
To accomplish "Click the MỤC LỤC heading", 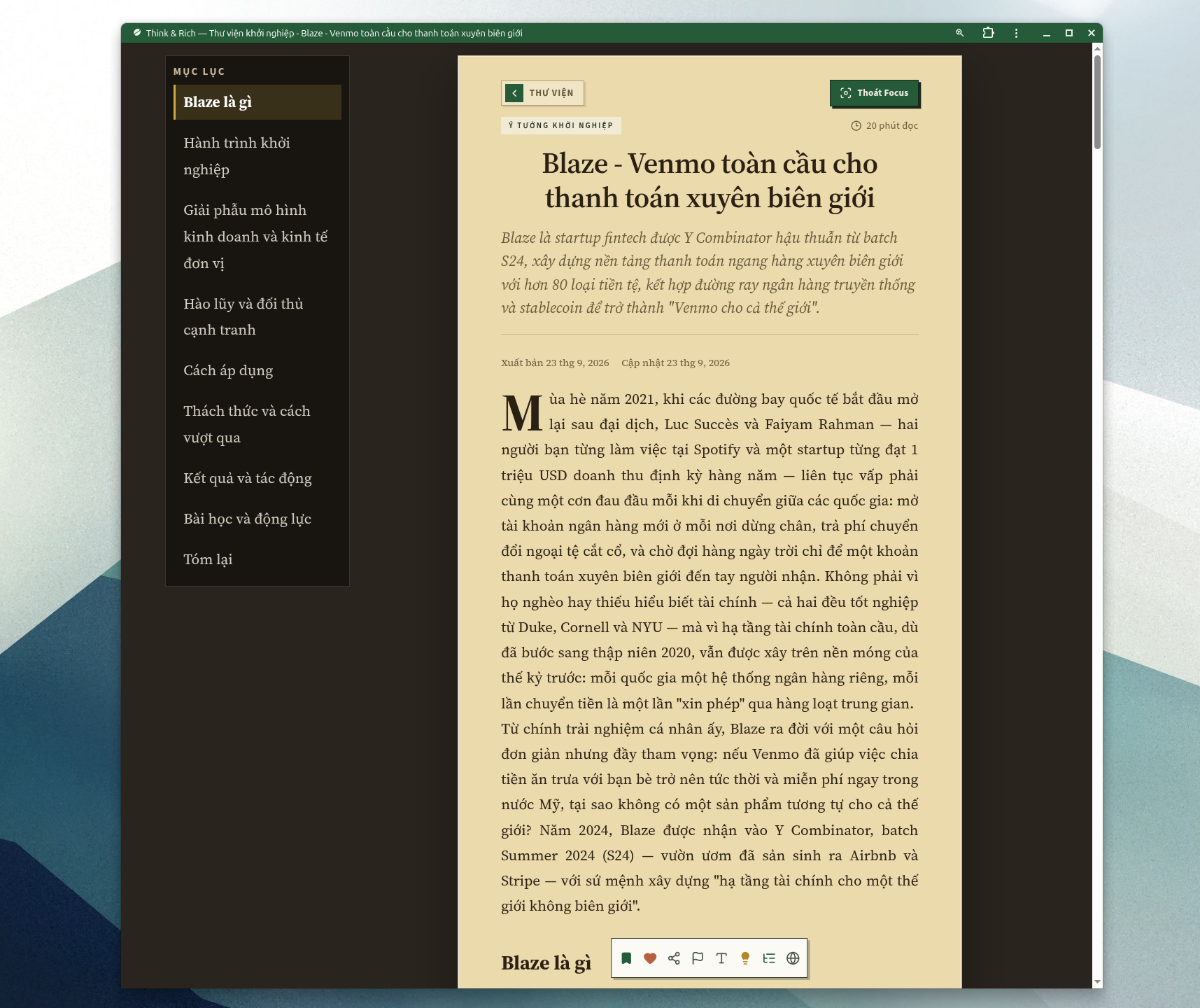I will [199, 72].
